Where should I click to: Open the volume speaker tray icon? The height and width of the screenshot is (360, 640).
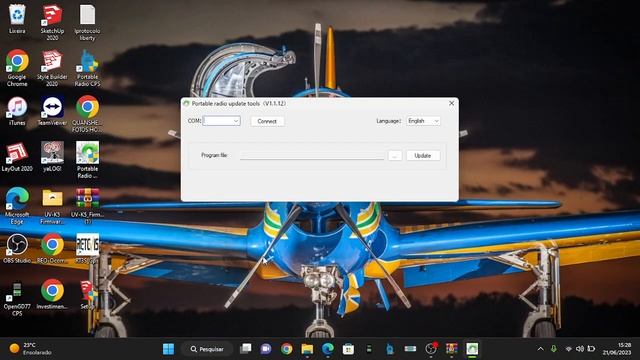(x=580, y=349)
